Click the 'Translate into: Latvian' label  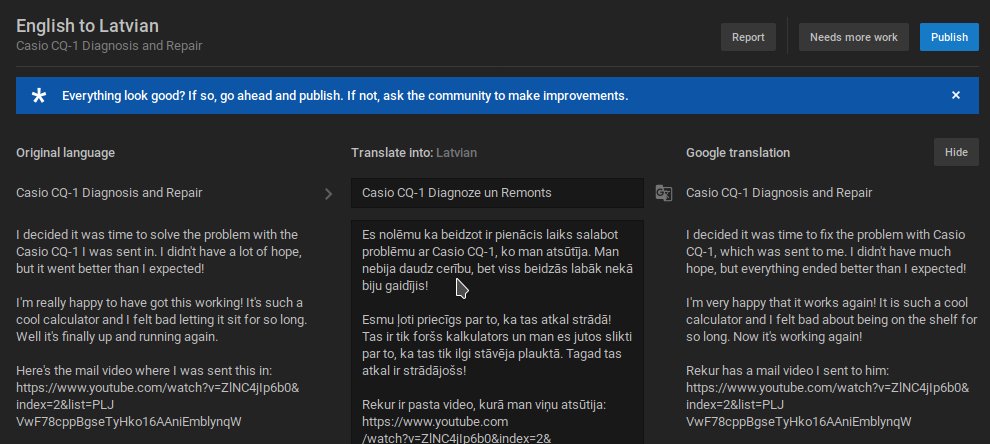point(414,153)
